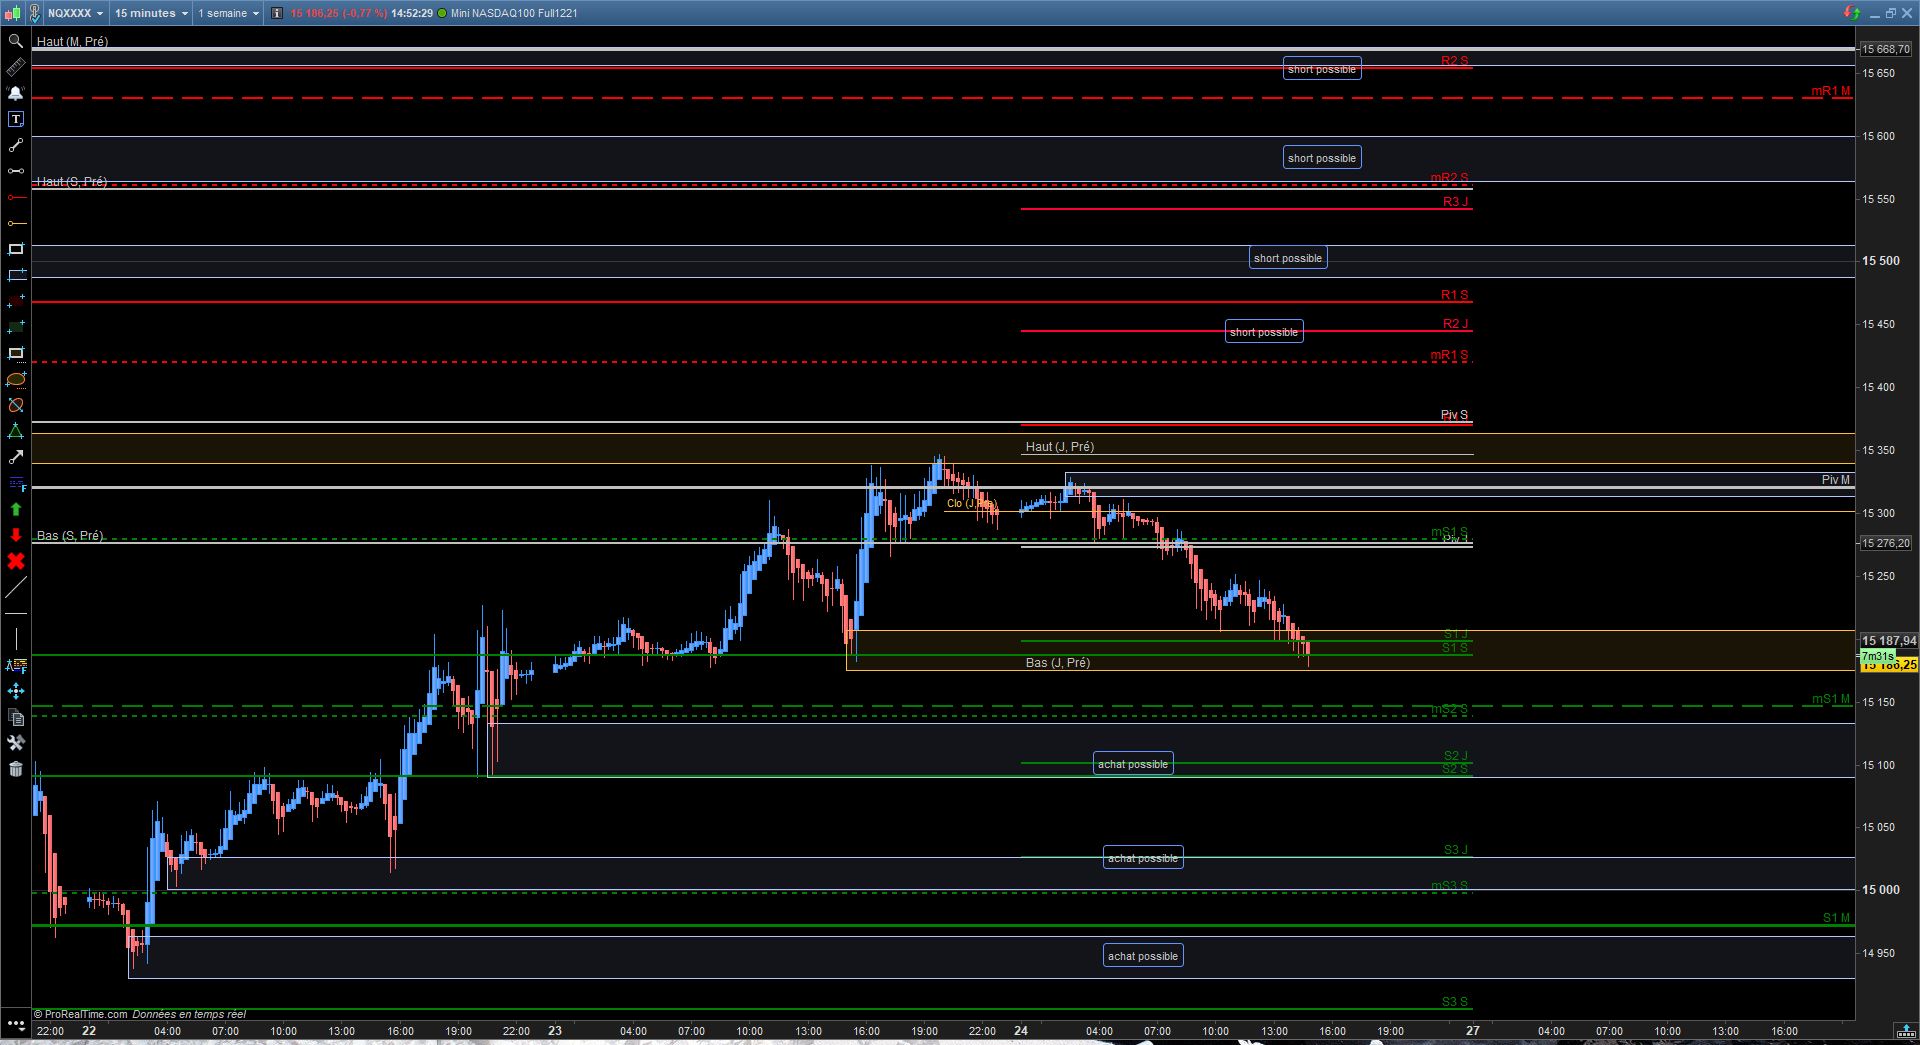Image resolution: width=1920 pixels, height=1045 pixels.
Task: Select the diagonal segment drawing tool
Action: coord(16,145)
